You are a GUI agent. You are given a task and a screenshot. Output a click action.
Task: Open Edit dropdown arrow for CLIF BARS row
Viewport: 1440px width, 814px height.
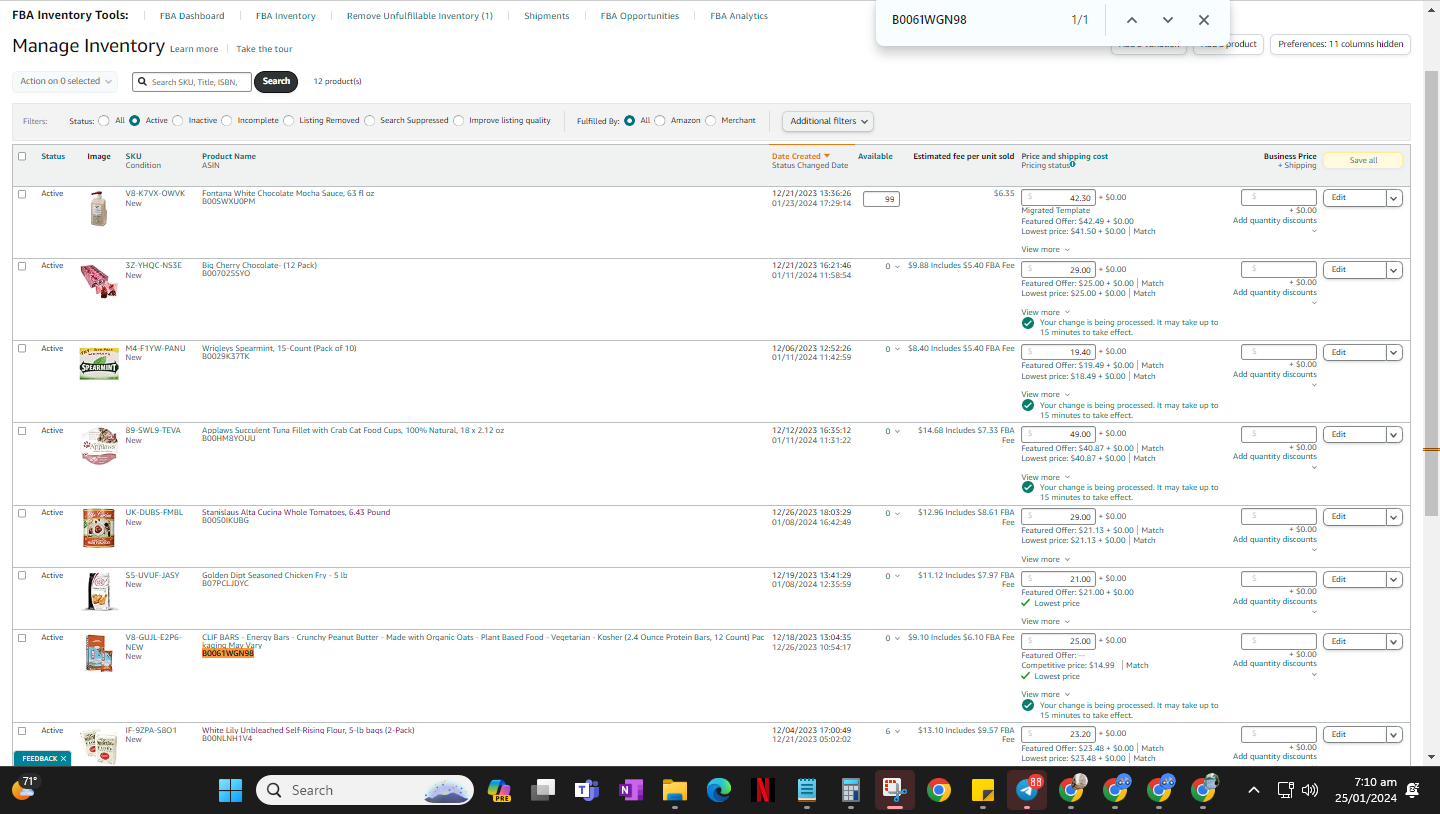pyautogui.click(x=1395, y=642)
